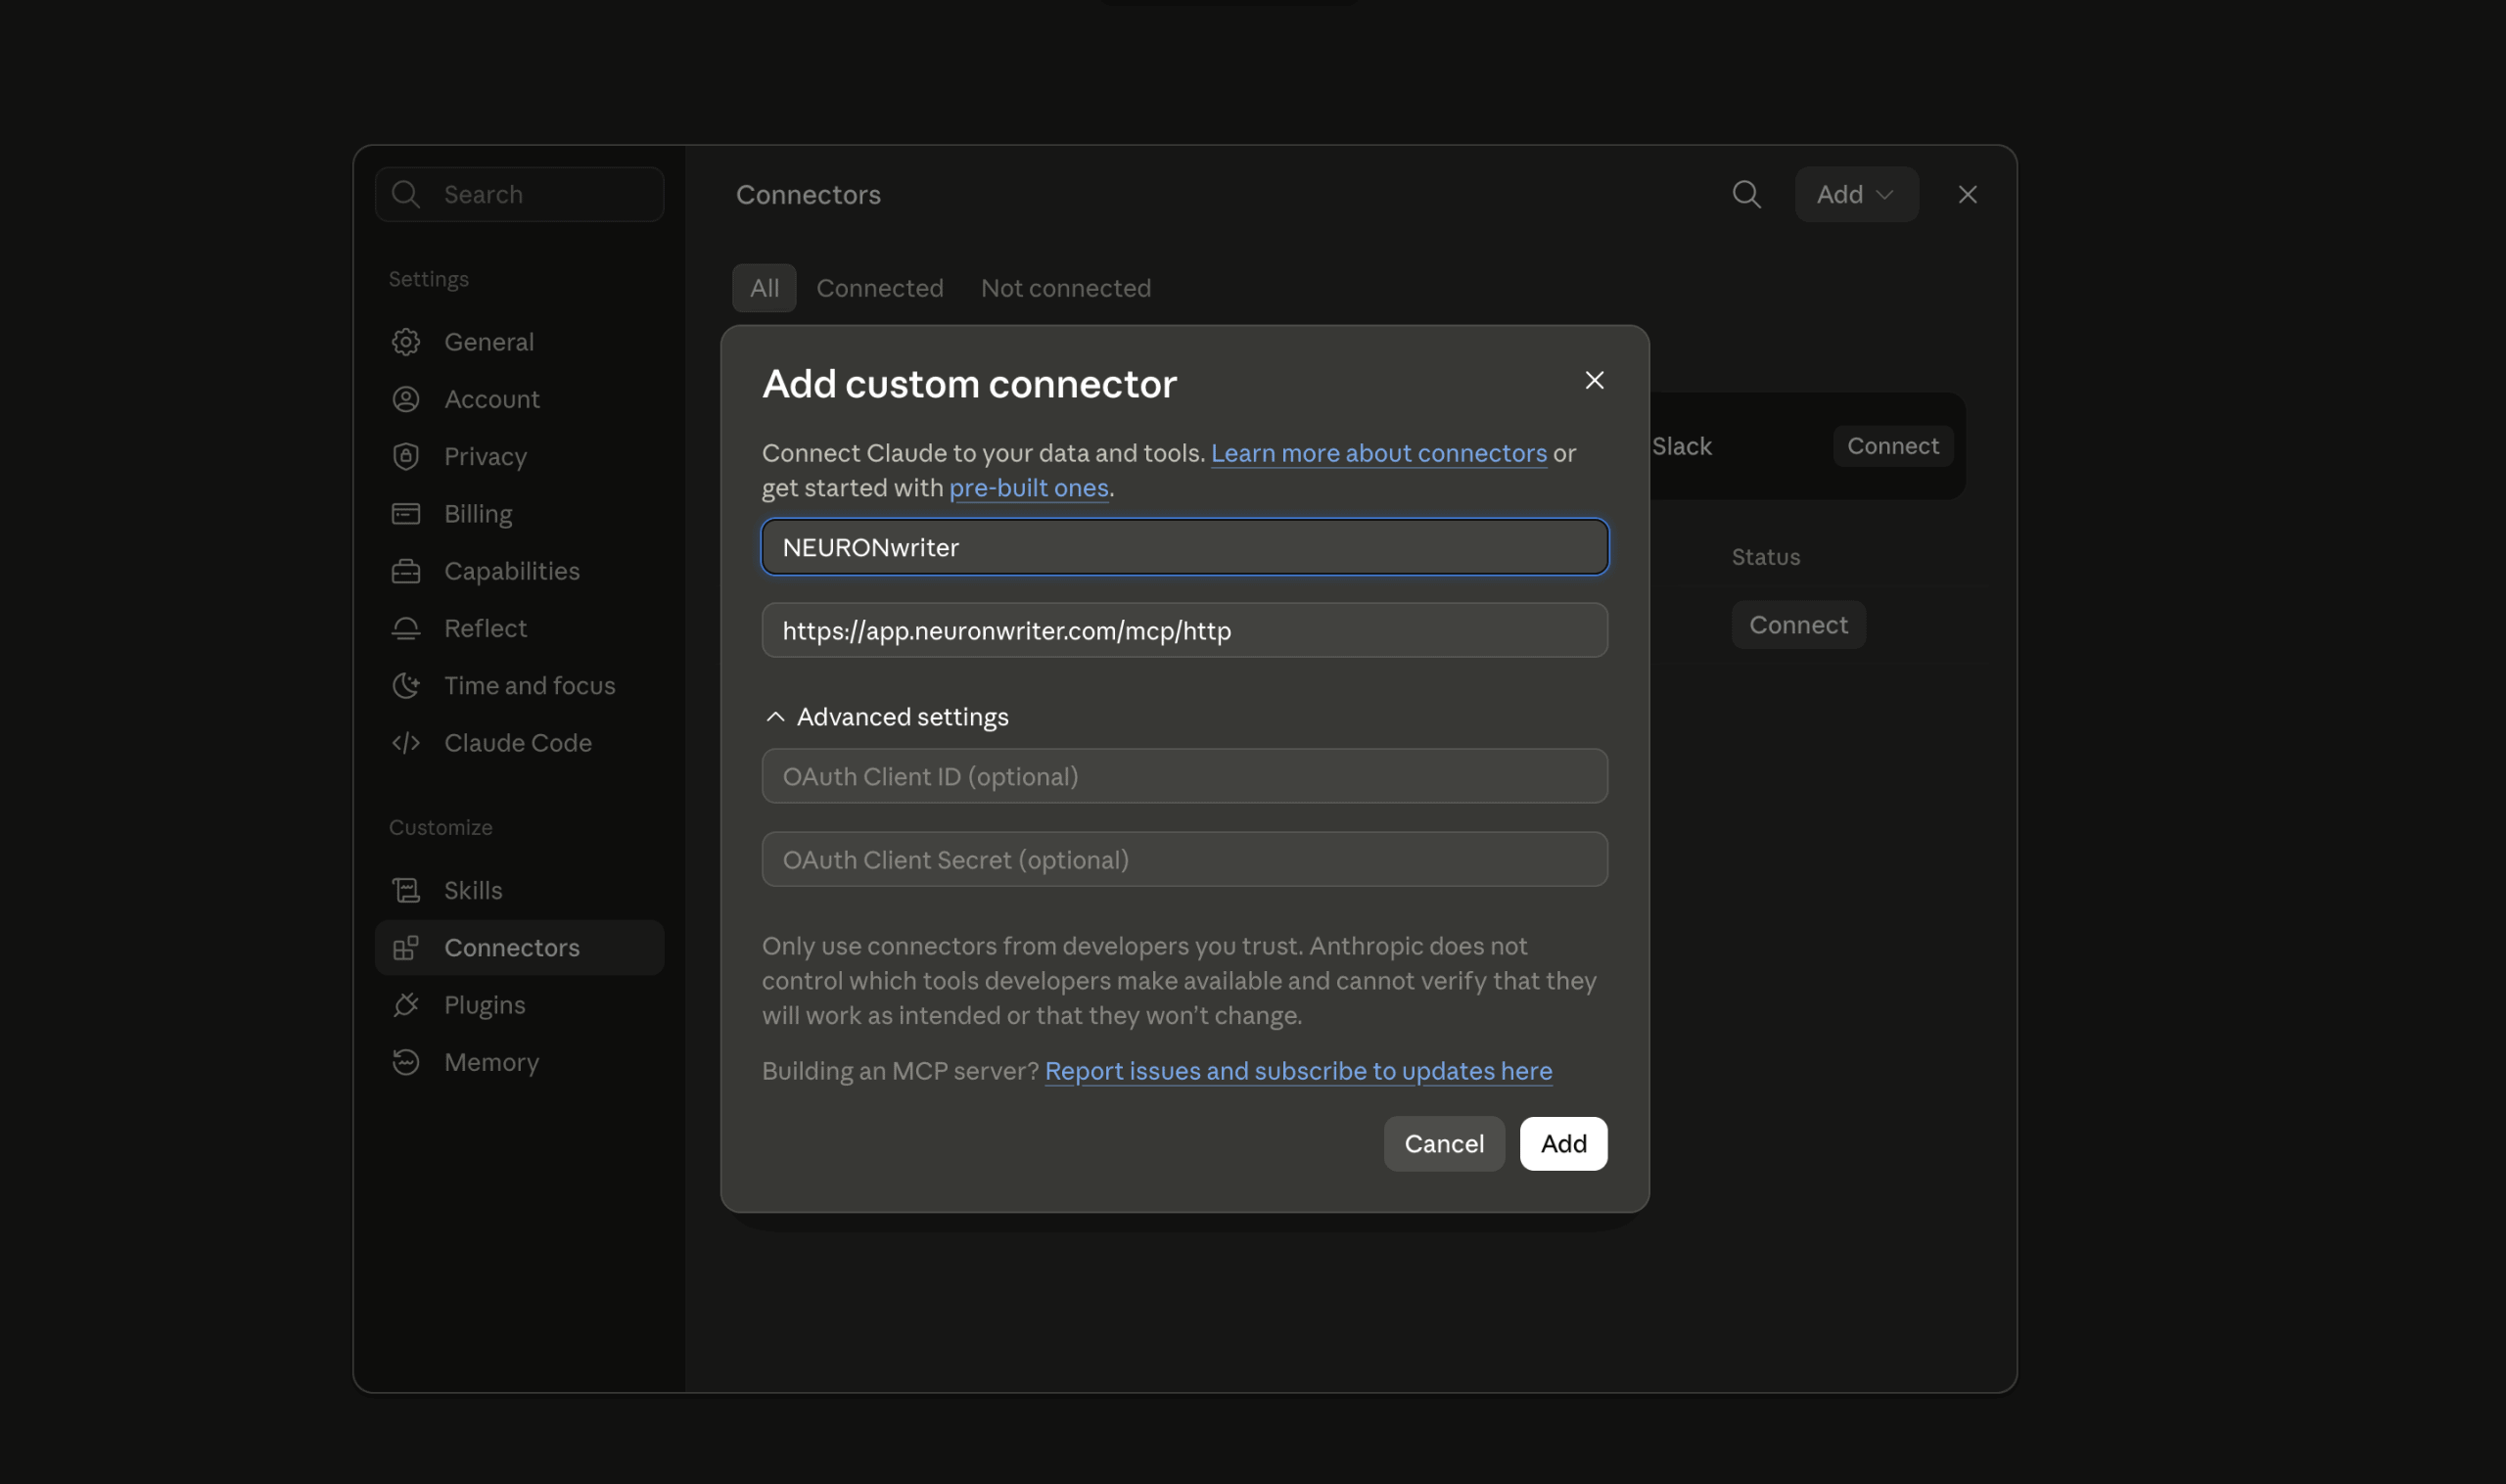Click the Reflect icon in sidebar
The image size is (2506, 1484).
click(406, 628)
